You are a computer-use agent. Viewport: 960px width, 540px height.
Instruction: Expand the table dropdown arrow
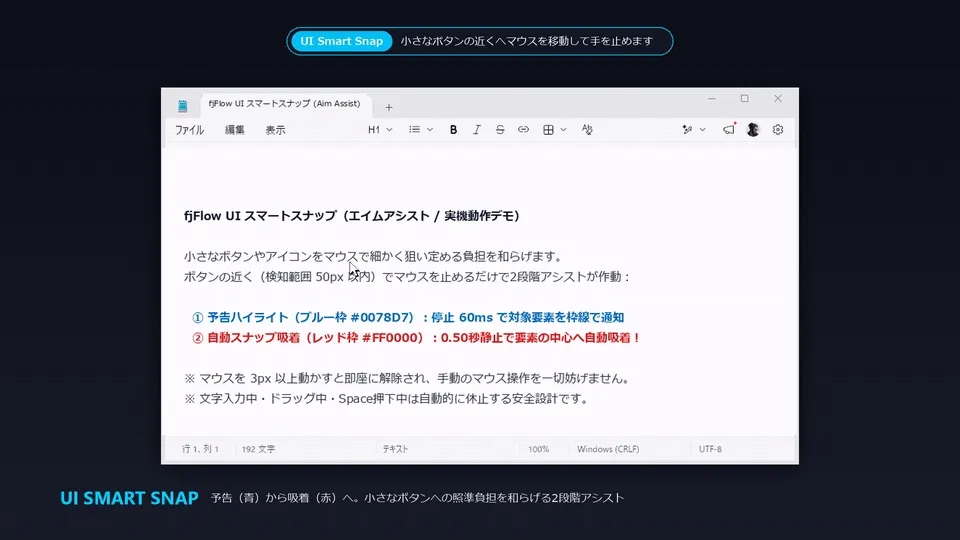click(563, 130)
